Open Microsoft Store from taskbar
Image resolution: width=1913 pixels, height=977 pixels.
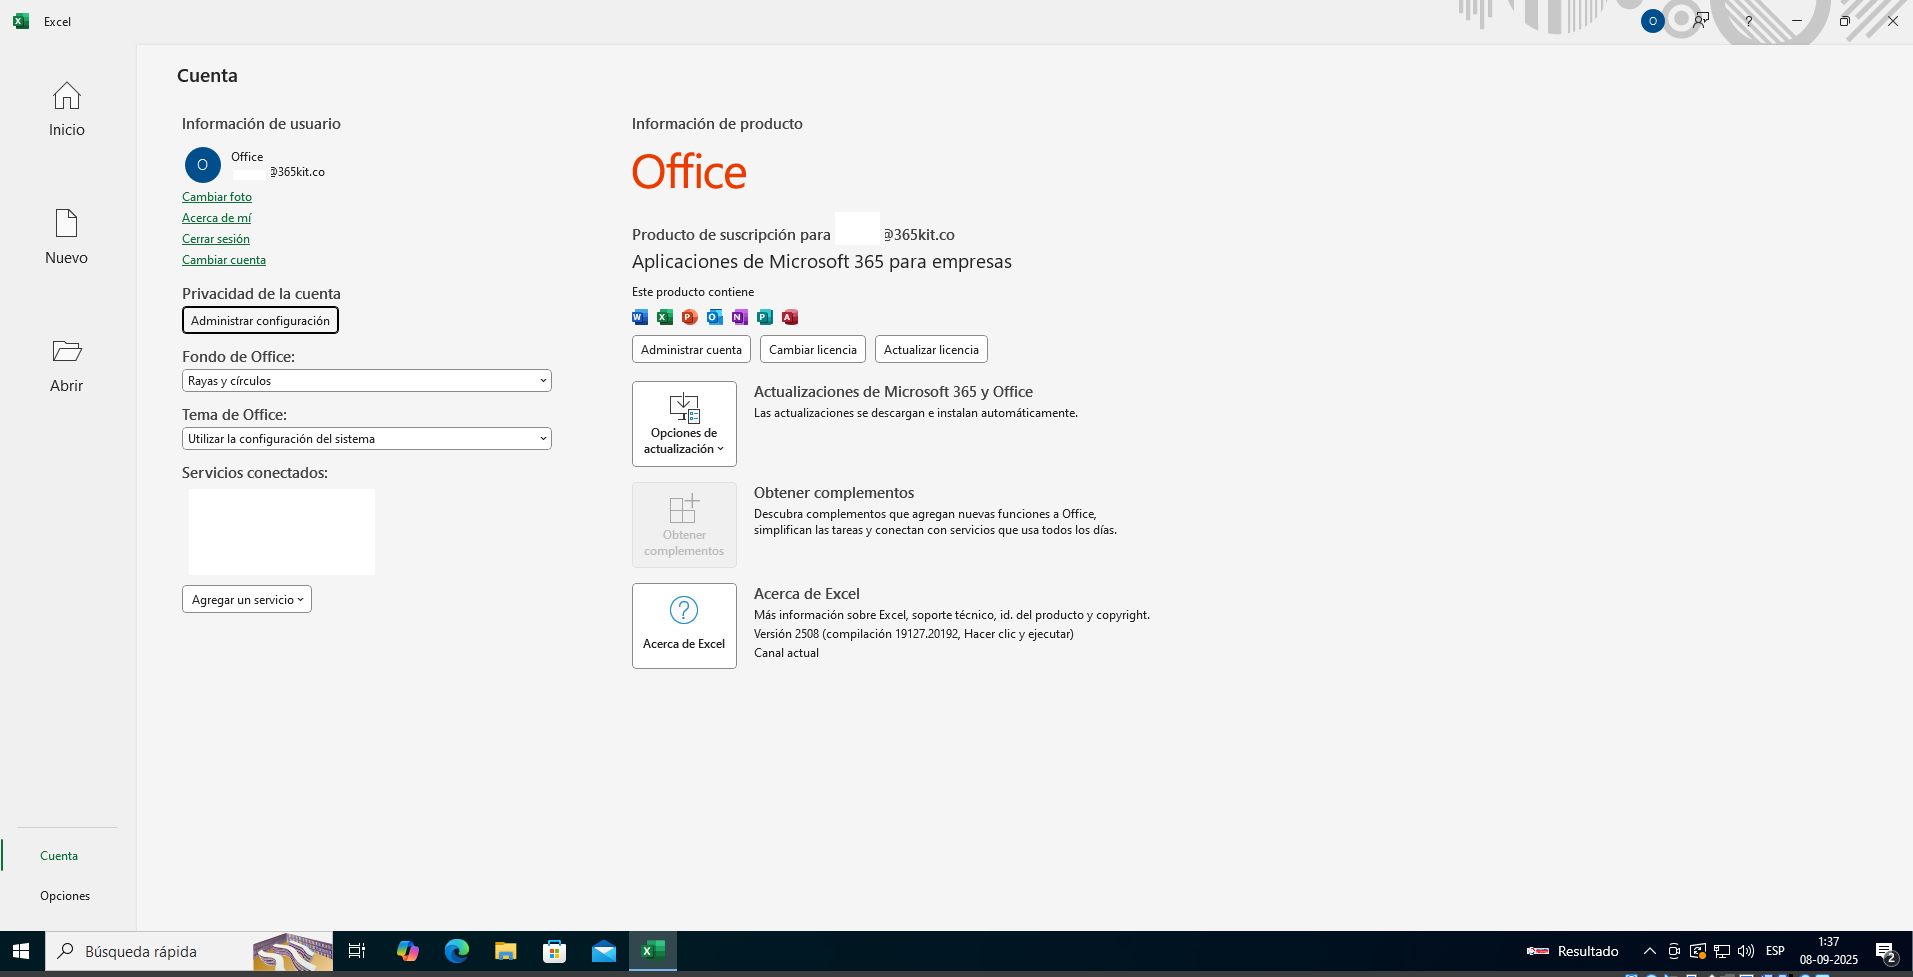click(555, 951)
